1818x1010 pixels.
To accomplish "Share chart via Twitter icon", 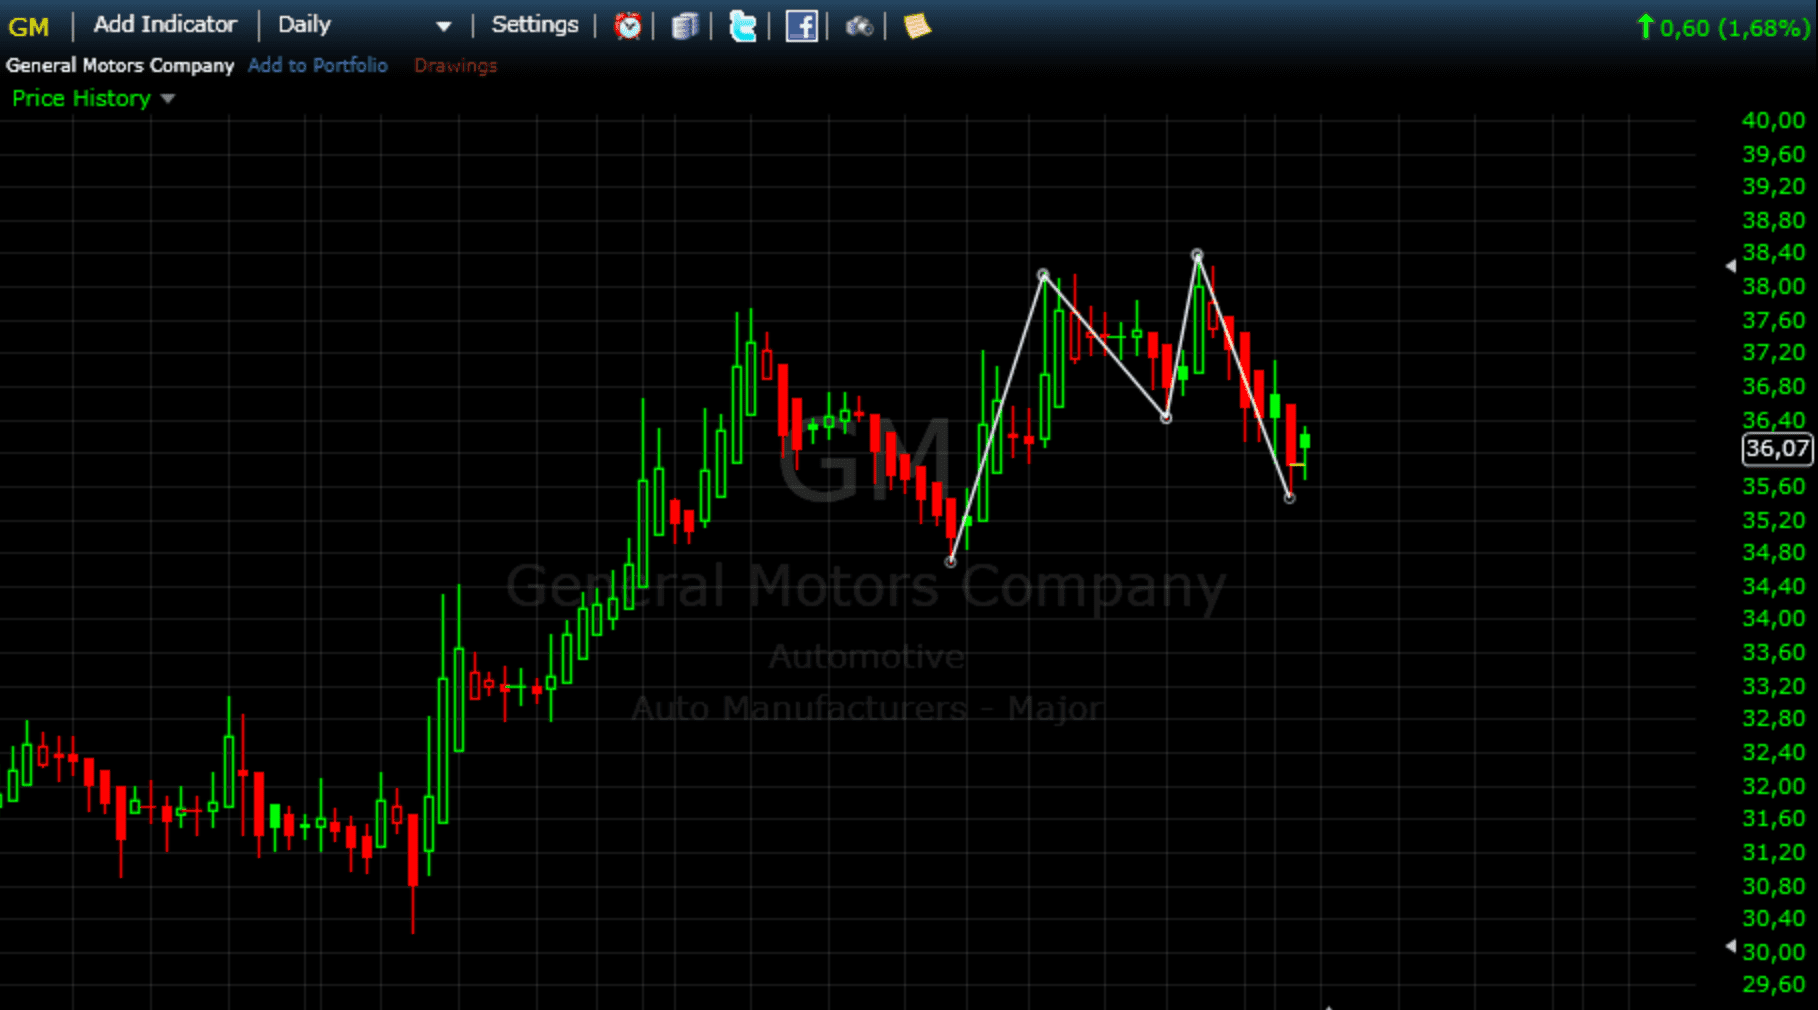I will 743,26.
